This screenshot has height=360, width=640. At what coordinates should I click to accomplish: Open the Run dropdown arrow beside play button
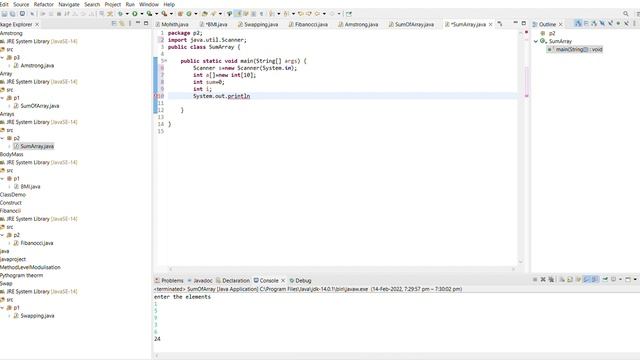click(x=142, y=13)
